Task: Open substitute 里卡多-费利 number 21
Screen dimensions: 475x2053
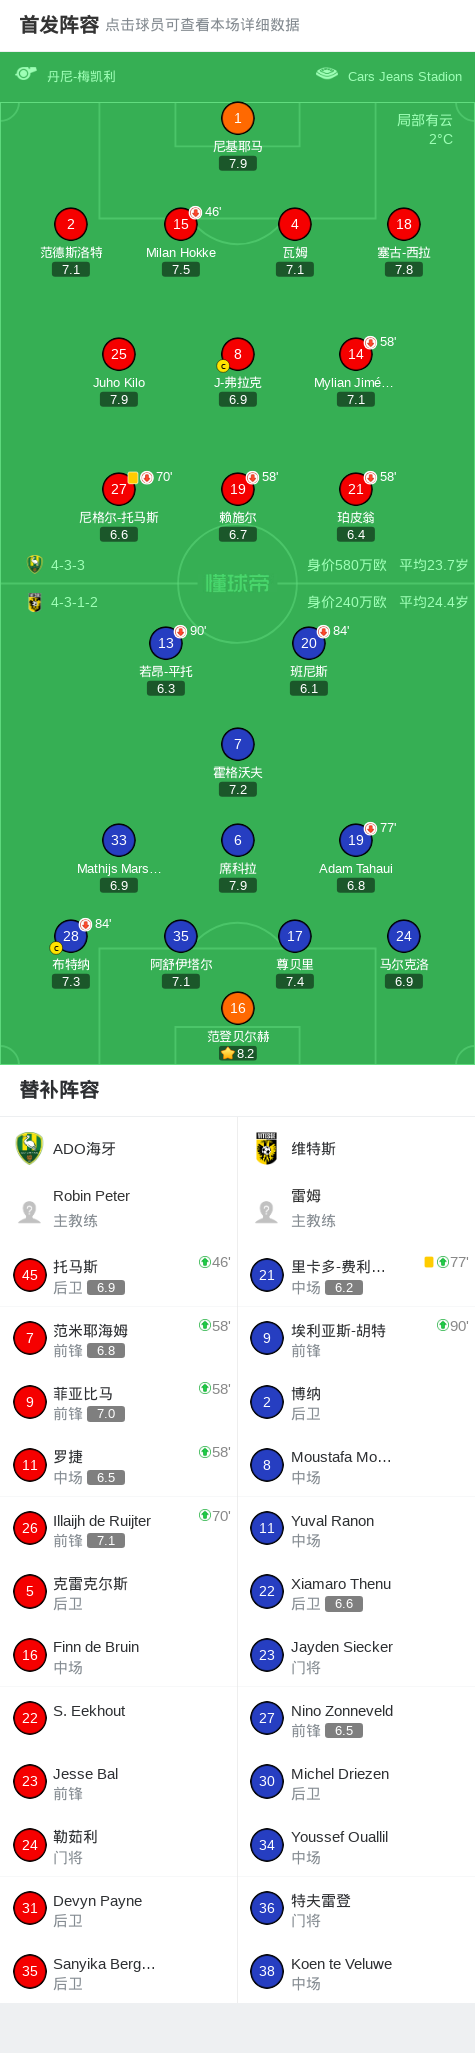Action: click(x=267, y=1275)
